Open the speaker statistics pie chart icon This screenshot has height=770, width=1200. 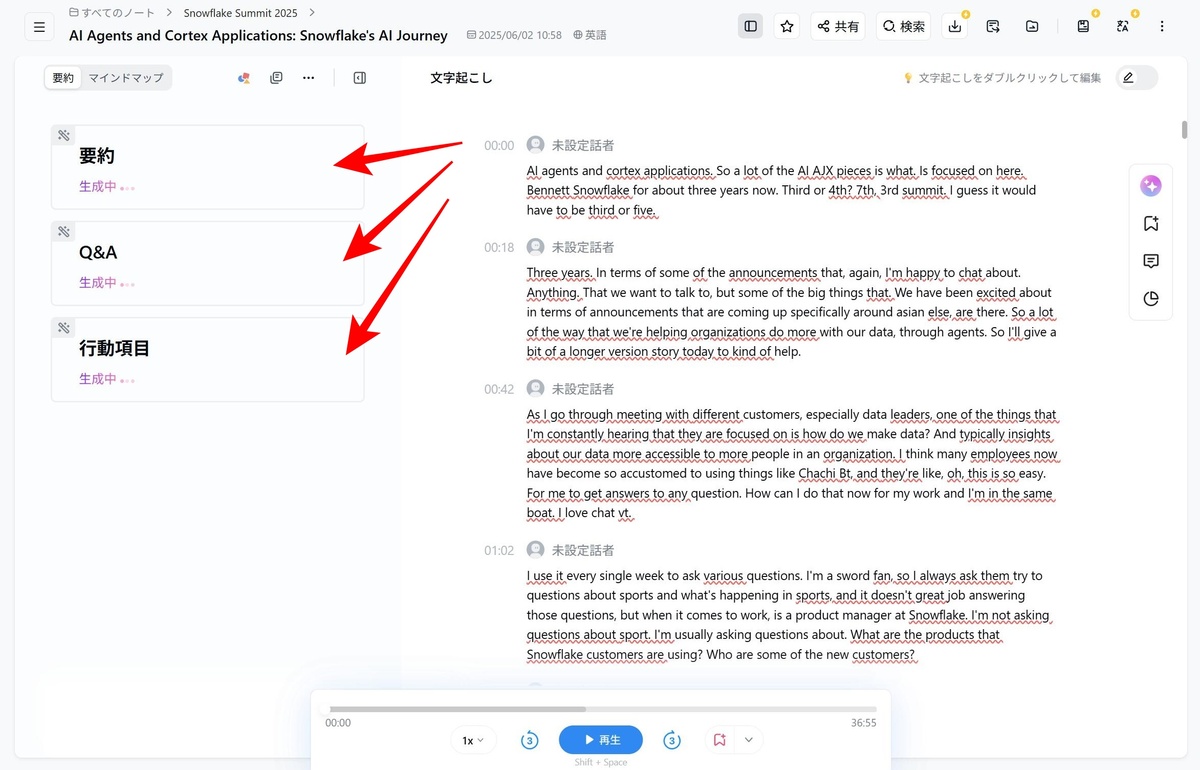tap(1151, 299)
